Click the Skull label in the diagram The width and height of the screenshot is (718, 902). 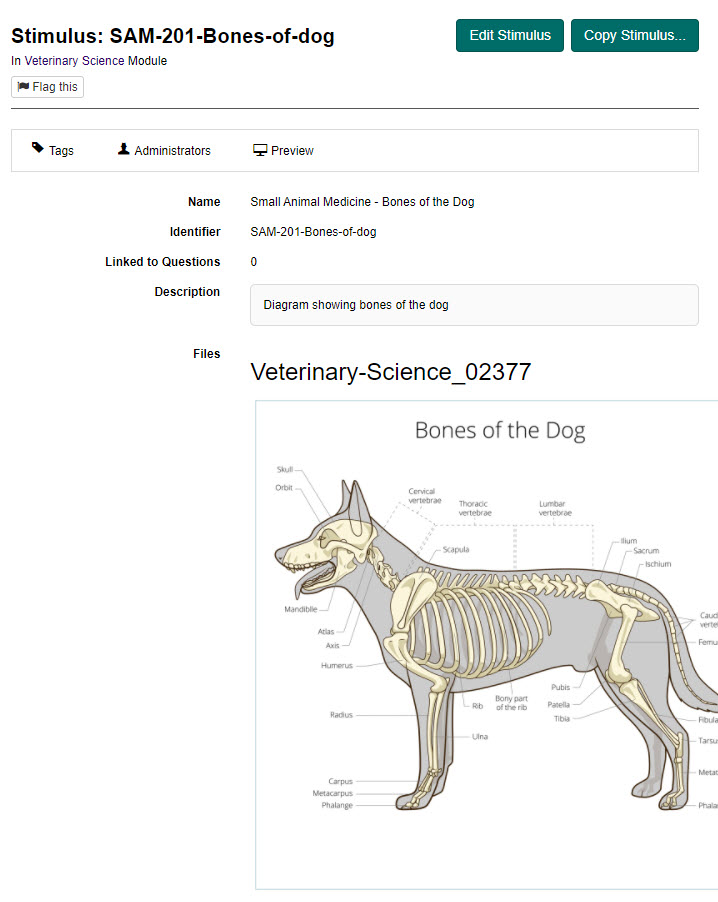coord(285,469)
